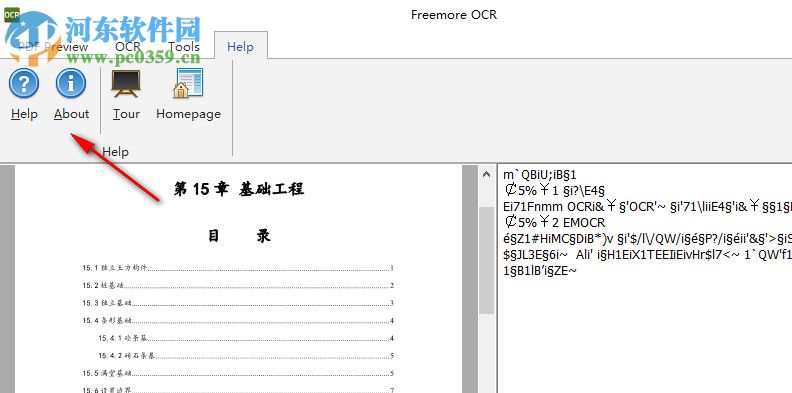Viewport: 792px width, 393px height.
Task: Click table of contents entry 15.4.2
Action: click(x=246, y=356)
